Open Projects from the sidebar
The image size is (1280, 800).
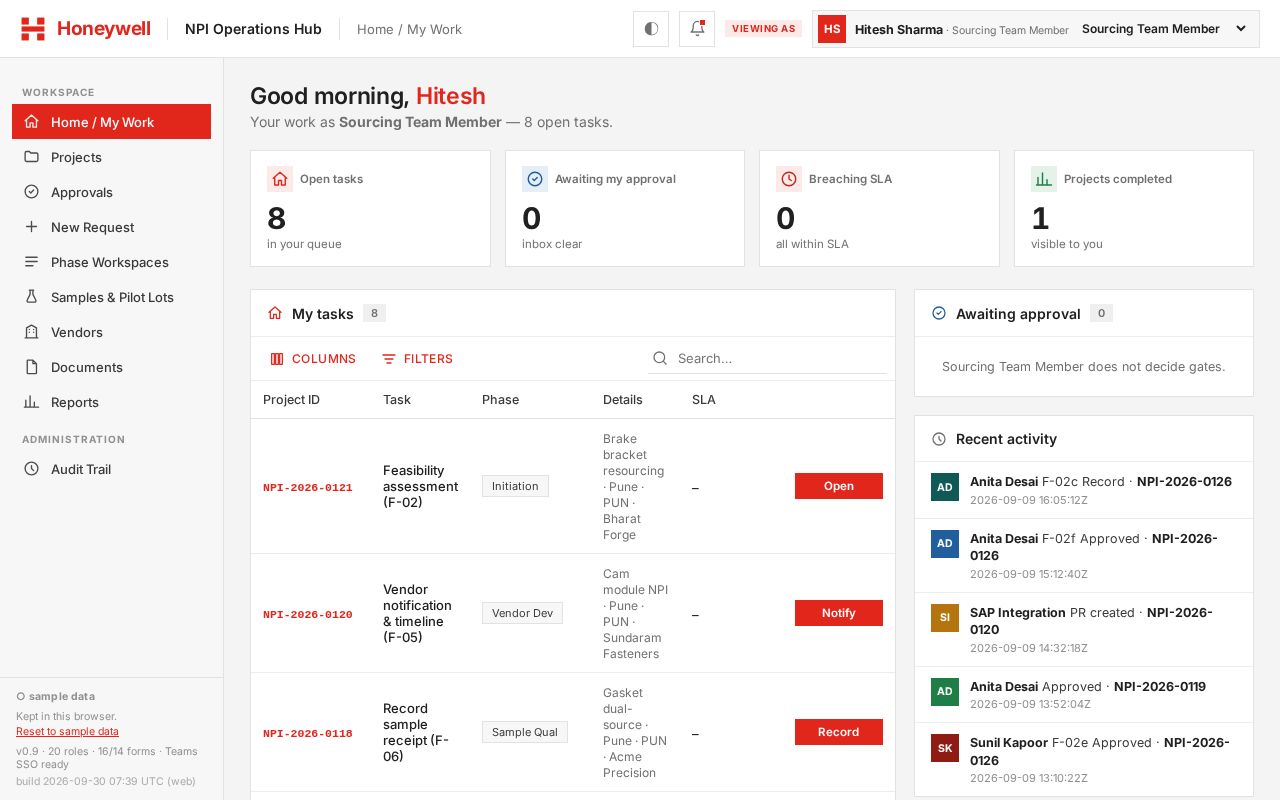[x=111, y=157]
